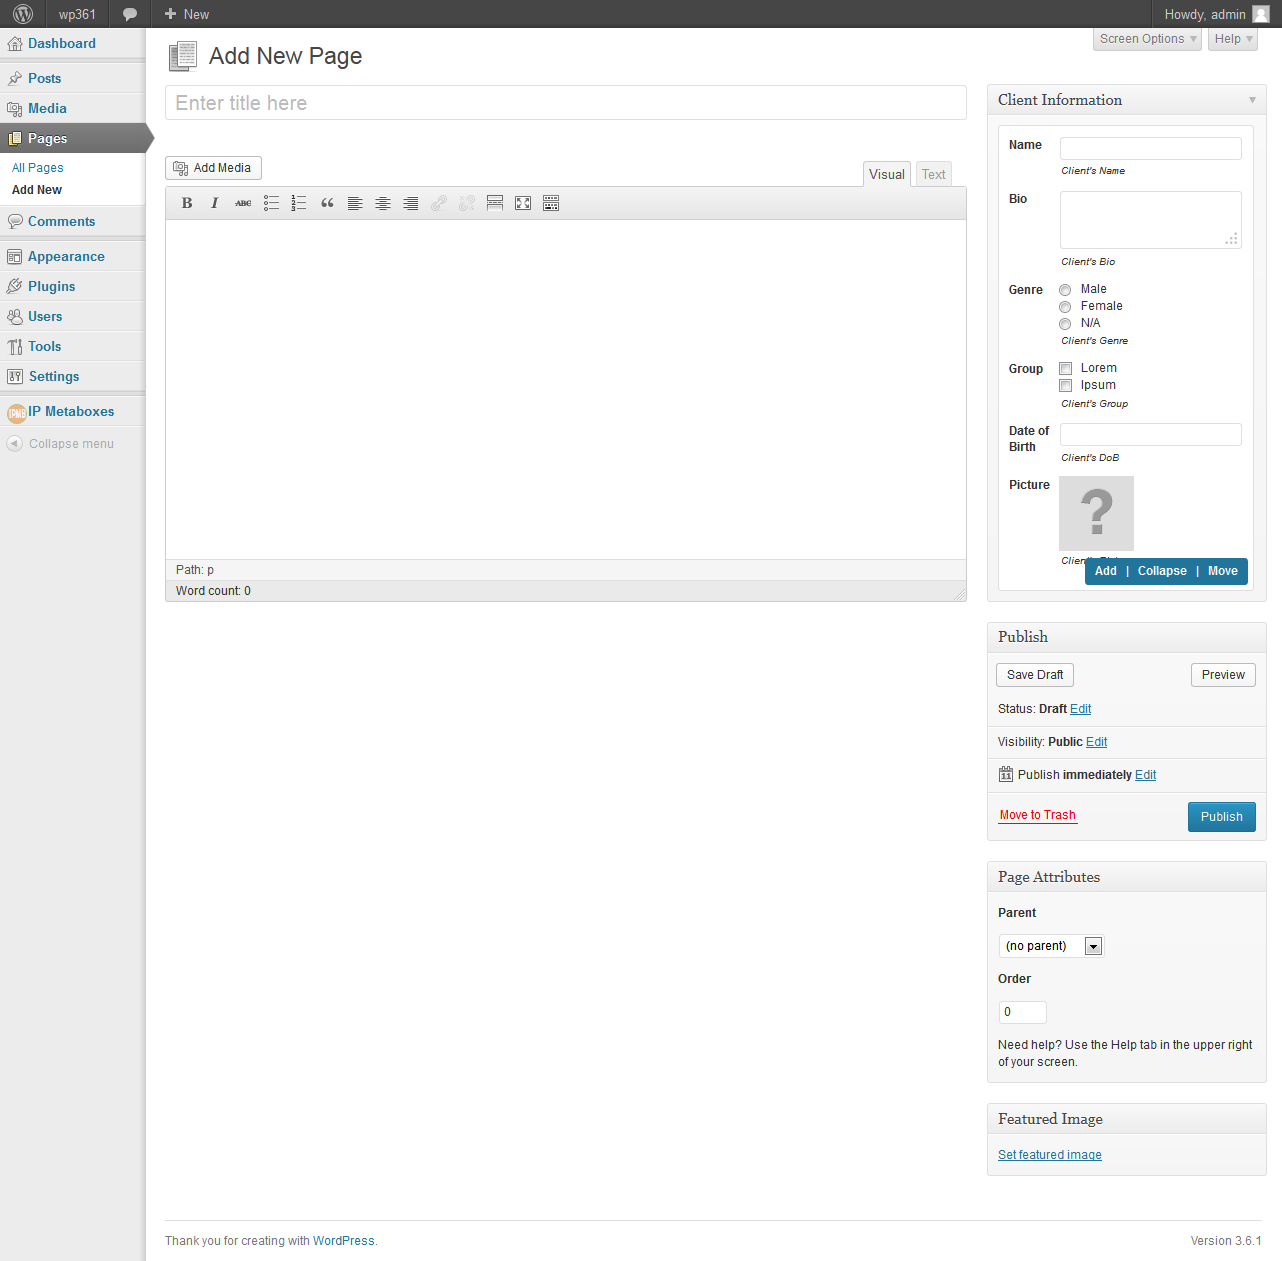
Task: Open the Help dropdown tab
Action: [1232, 39]
